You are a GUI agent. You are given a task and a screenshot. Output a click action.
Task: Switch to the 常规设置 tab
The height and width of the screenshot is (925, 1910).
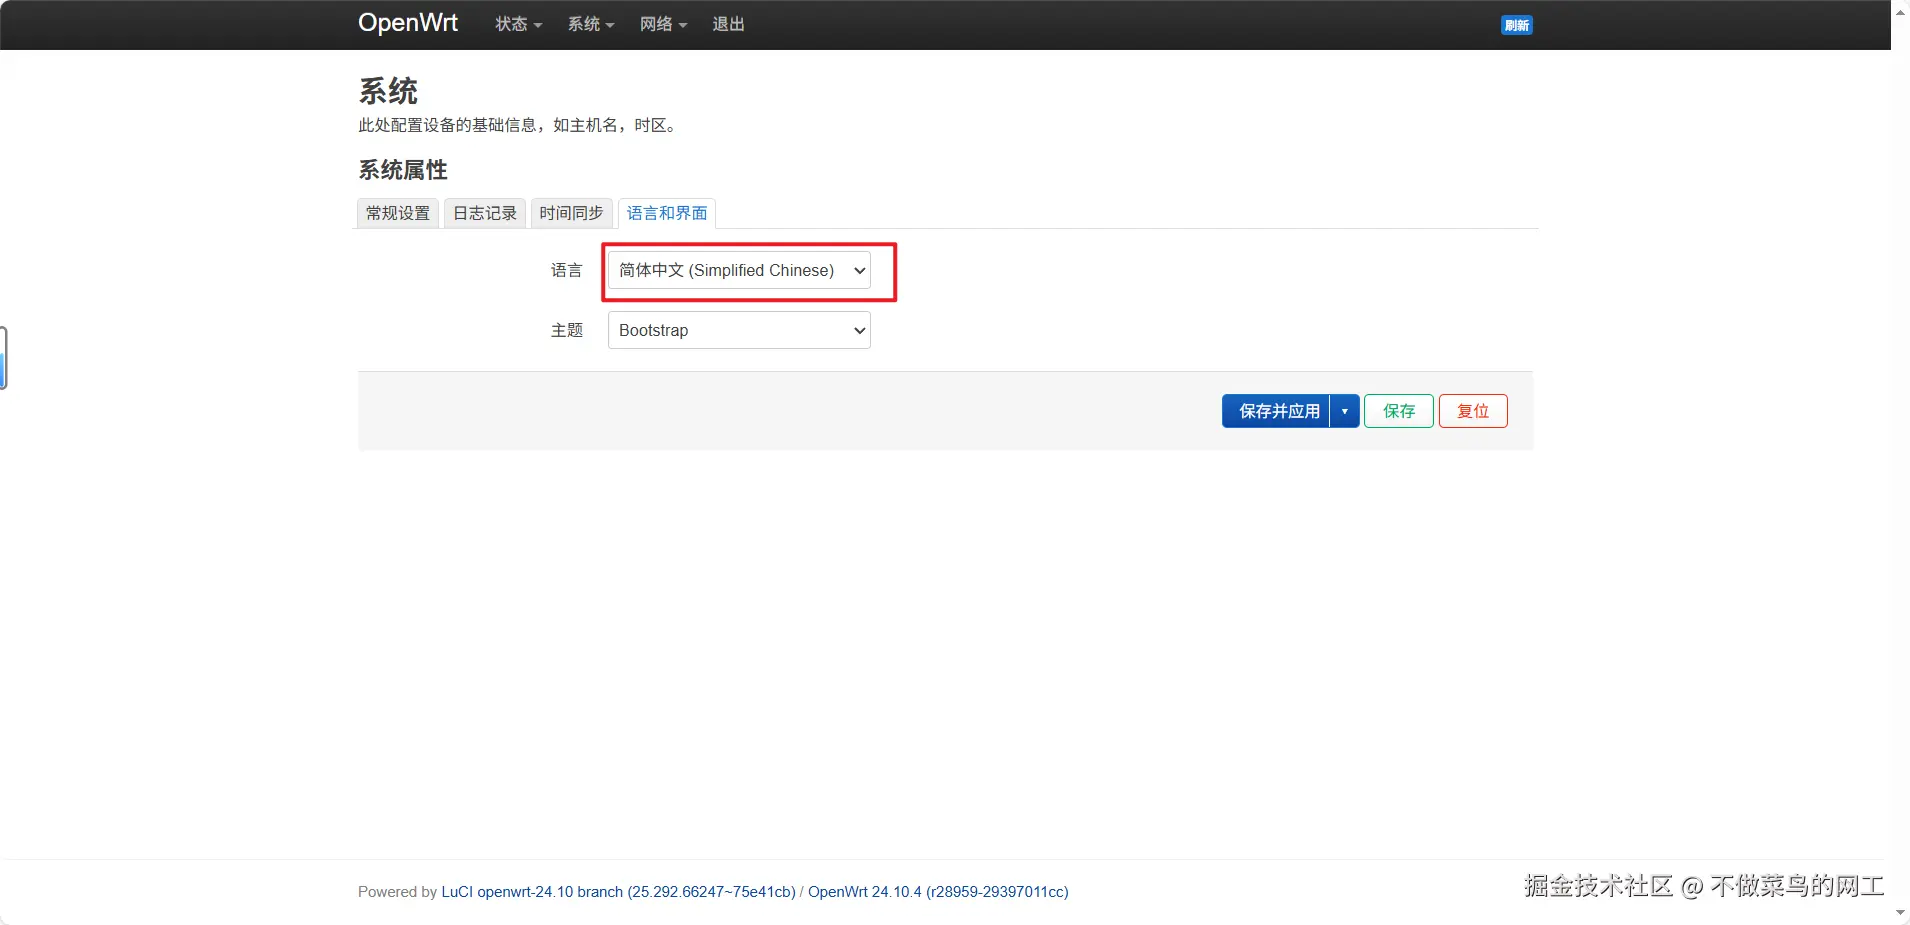tap(398, 213)
